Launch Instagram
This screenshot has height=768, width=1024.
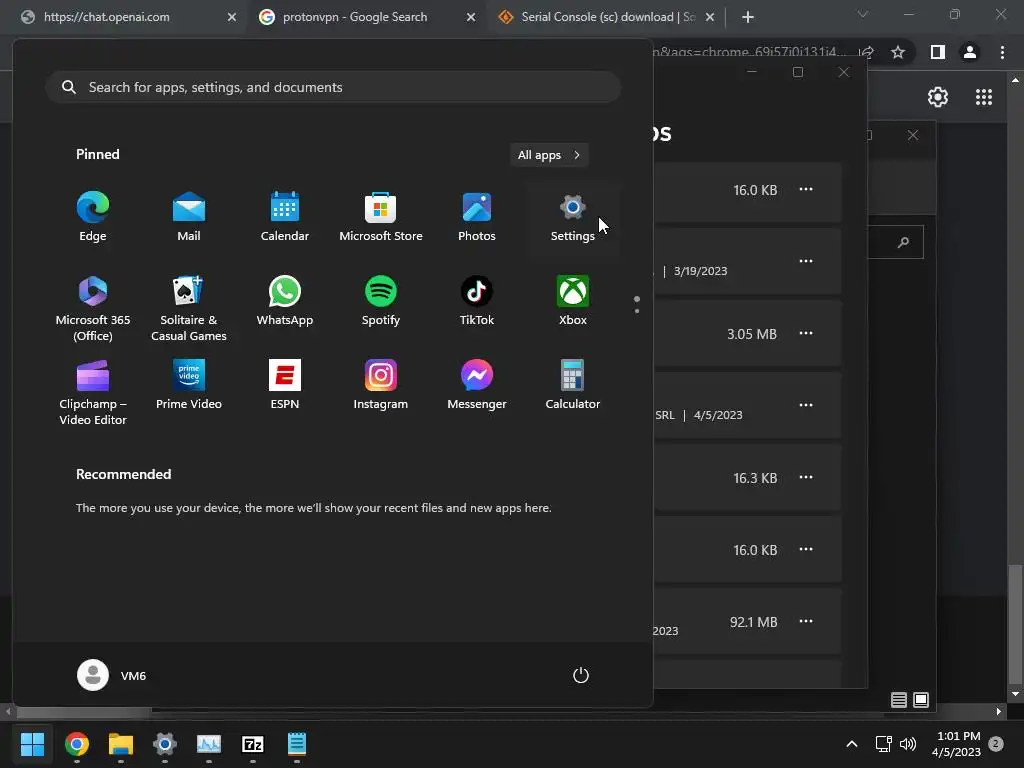coord(381,385)
